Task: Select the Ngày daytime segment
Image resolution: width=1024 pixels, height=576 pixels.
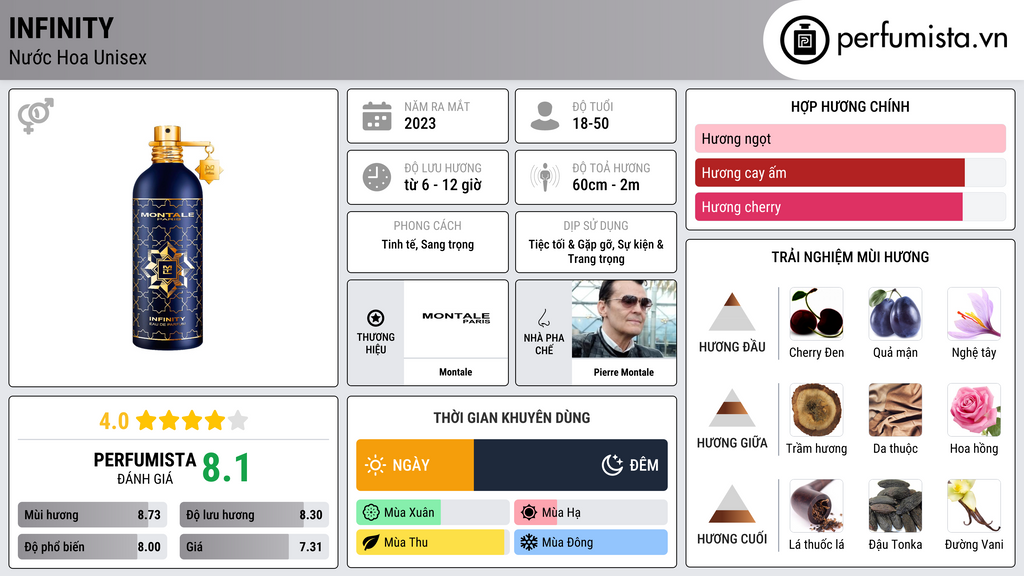Action: click(x=415, y=465)
